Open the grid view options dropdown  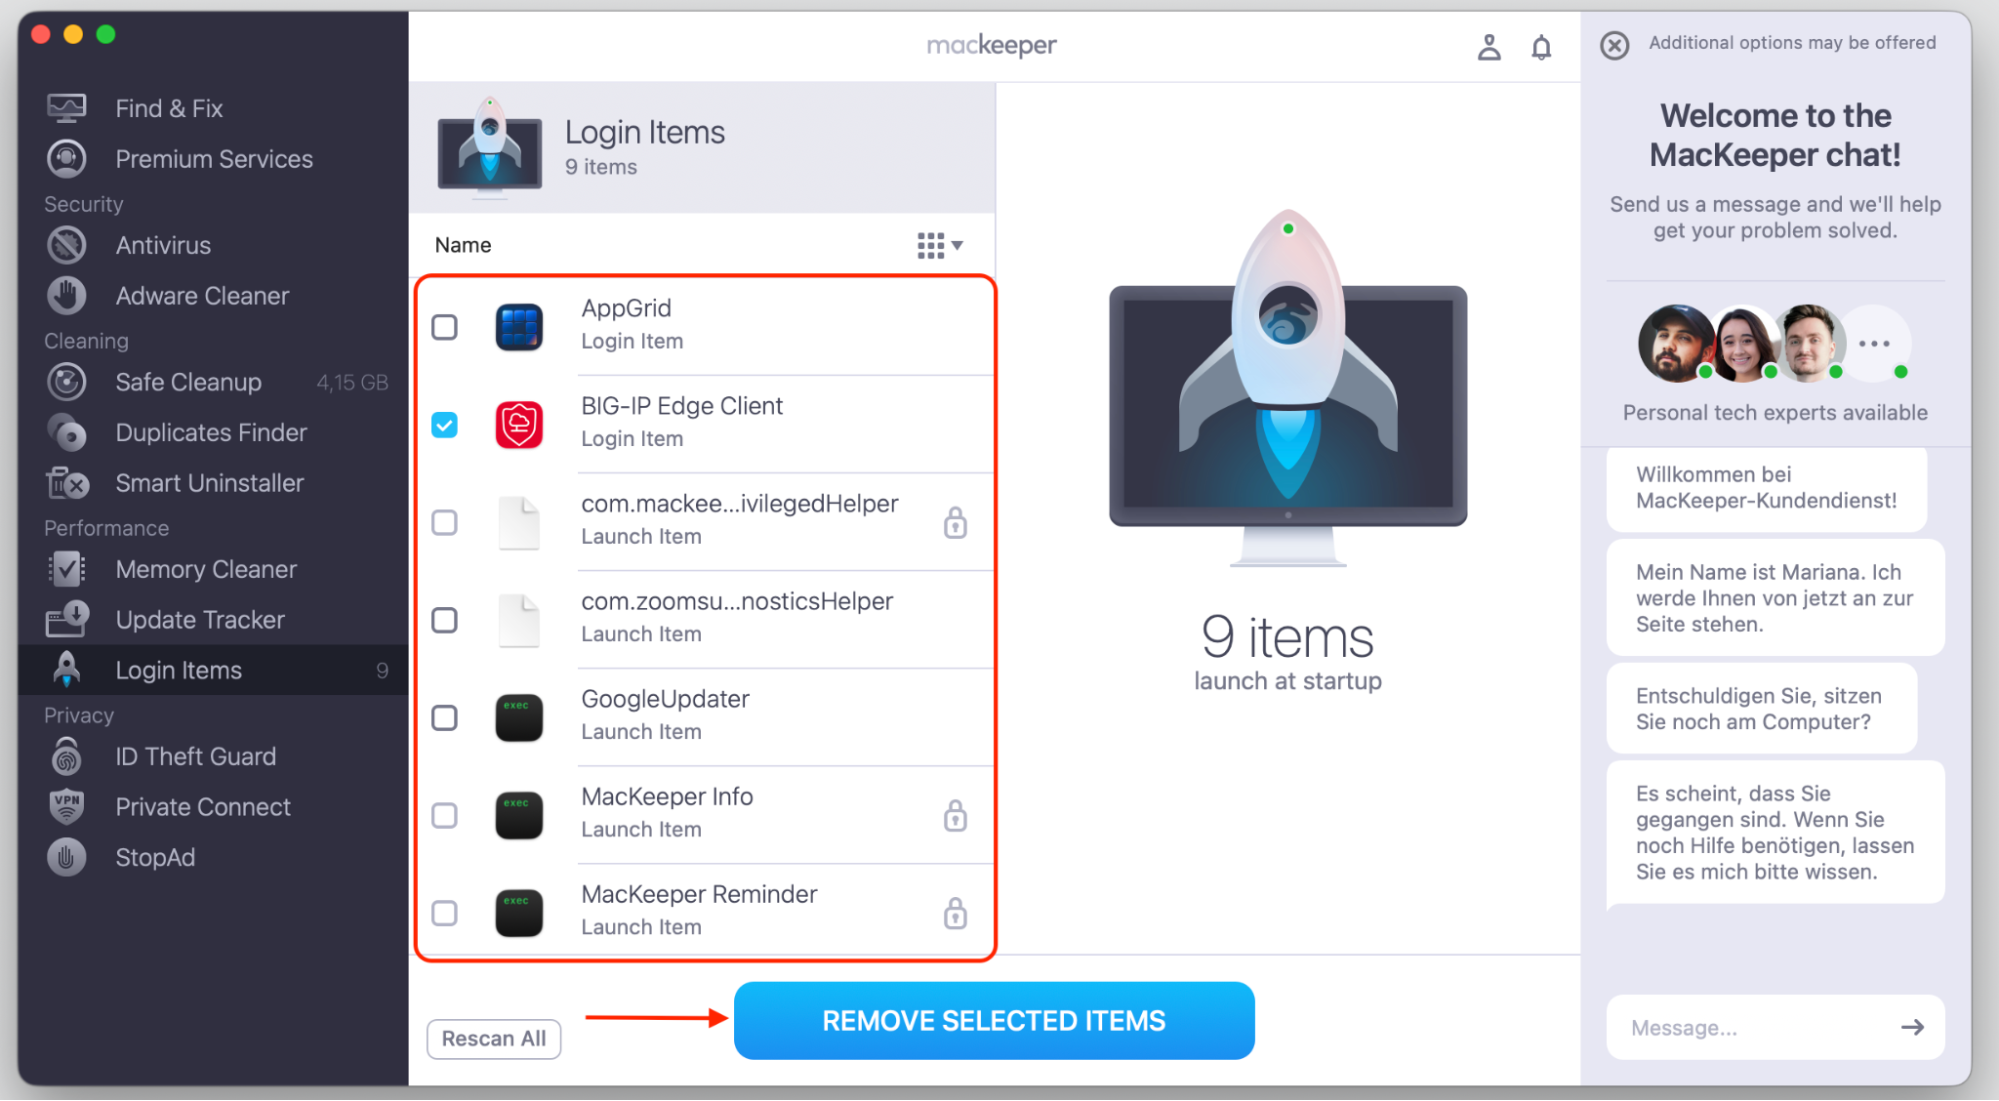pyautogui.click(x=940, y=245)
